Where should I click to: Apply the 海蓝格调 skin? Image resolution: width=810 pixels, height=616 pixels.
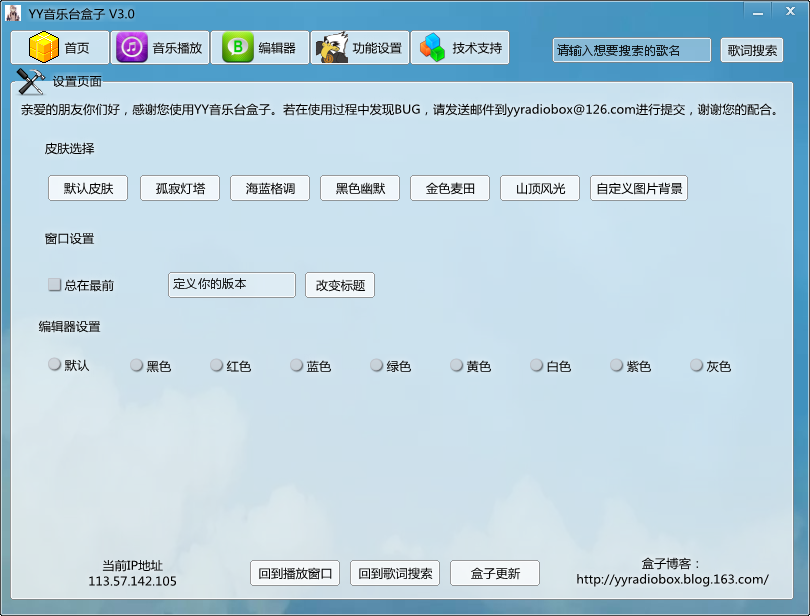pos(270,188)
